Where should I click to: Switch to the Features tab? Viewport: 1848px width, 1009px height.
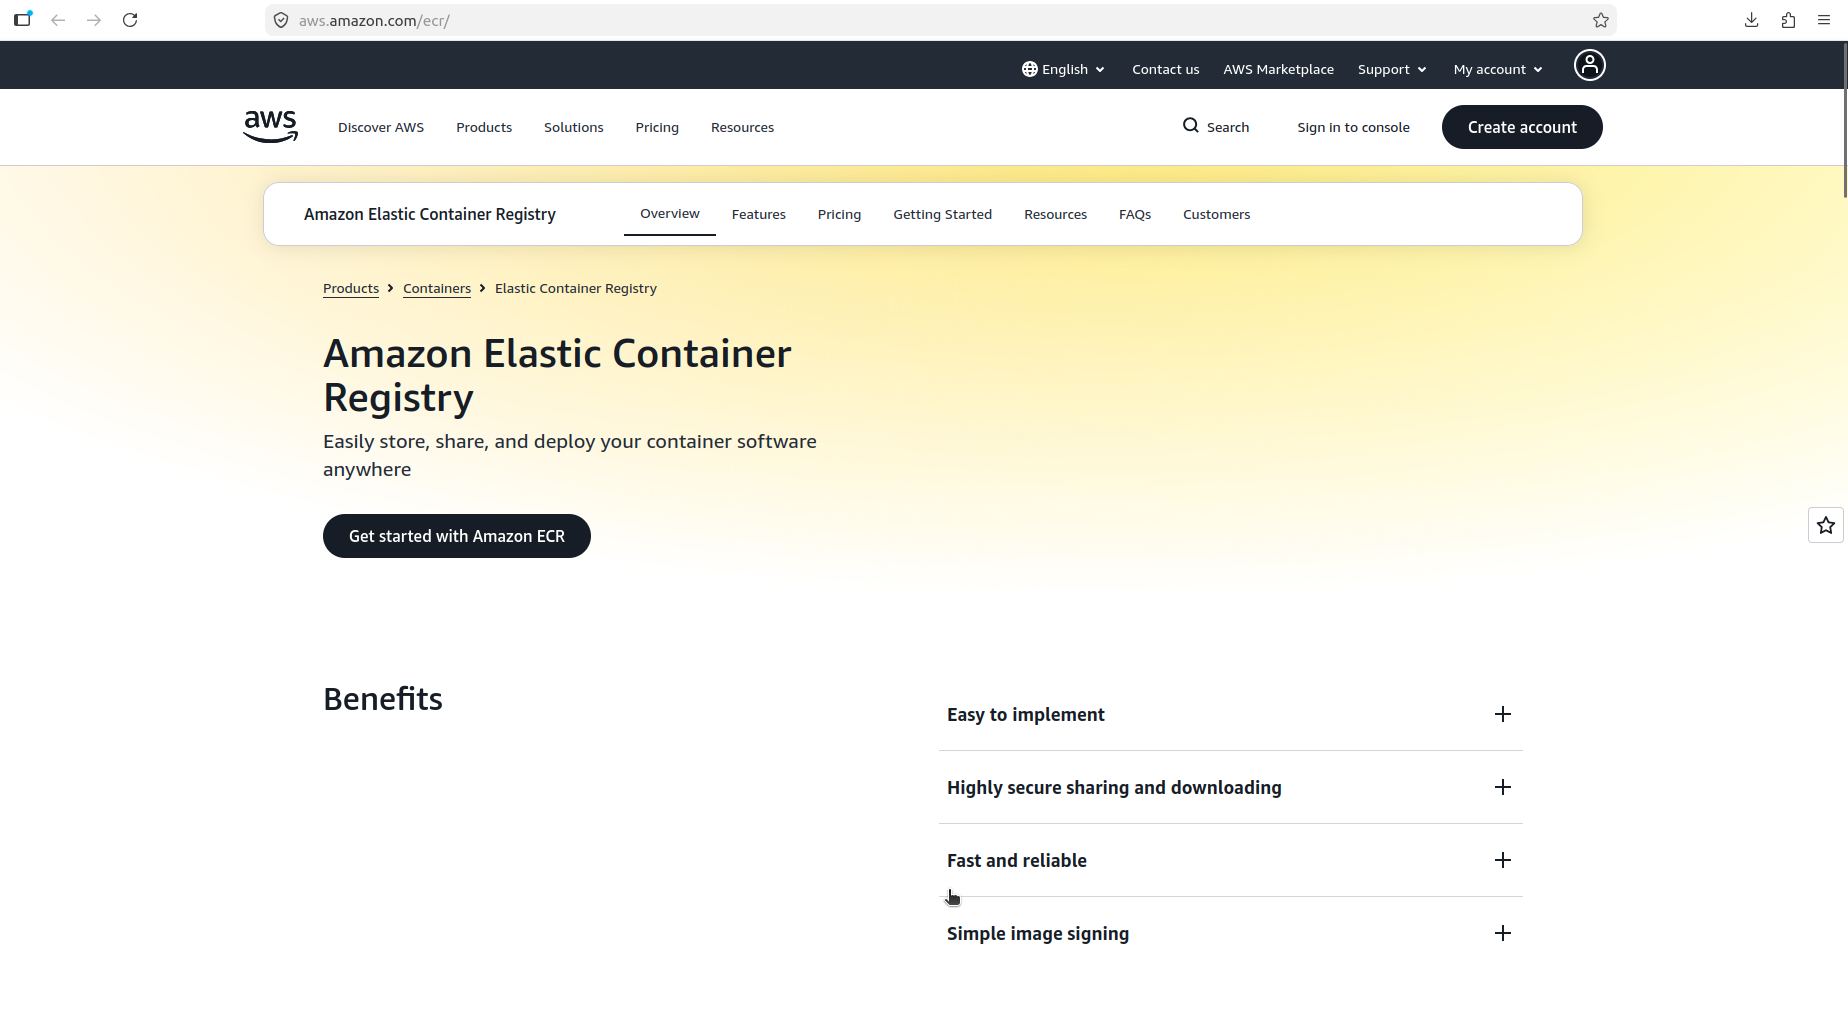(758, 214)
